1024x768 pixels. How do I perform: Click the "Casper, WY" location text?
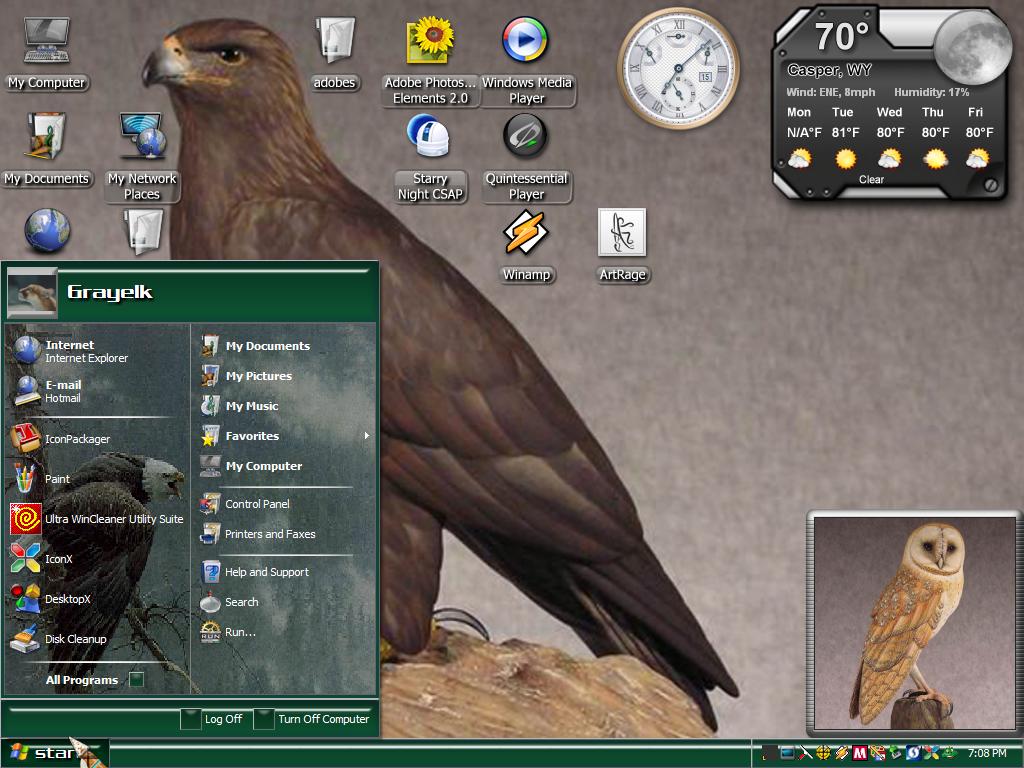(x=829, y=70)
